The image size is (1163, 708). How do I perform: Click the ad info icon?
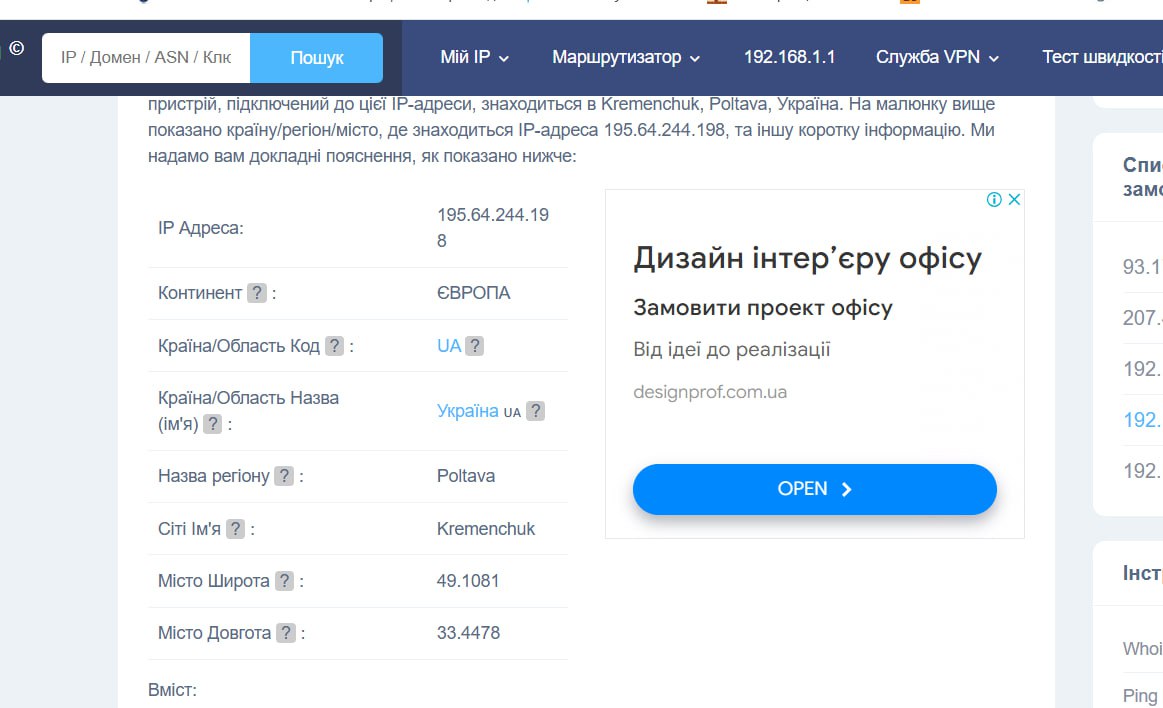click(994, 199)
